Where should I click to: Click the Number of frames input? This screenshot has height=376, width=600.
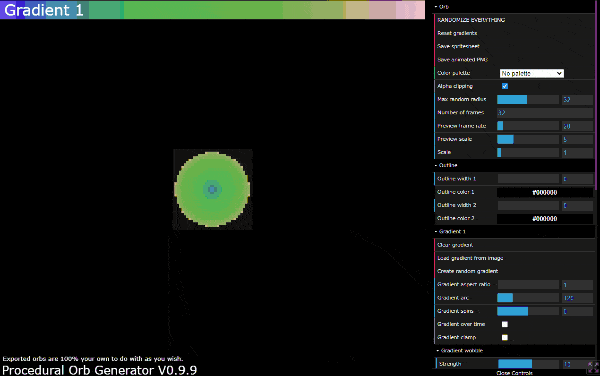click(x=545, y=112)
